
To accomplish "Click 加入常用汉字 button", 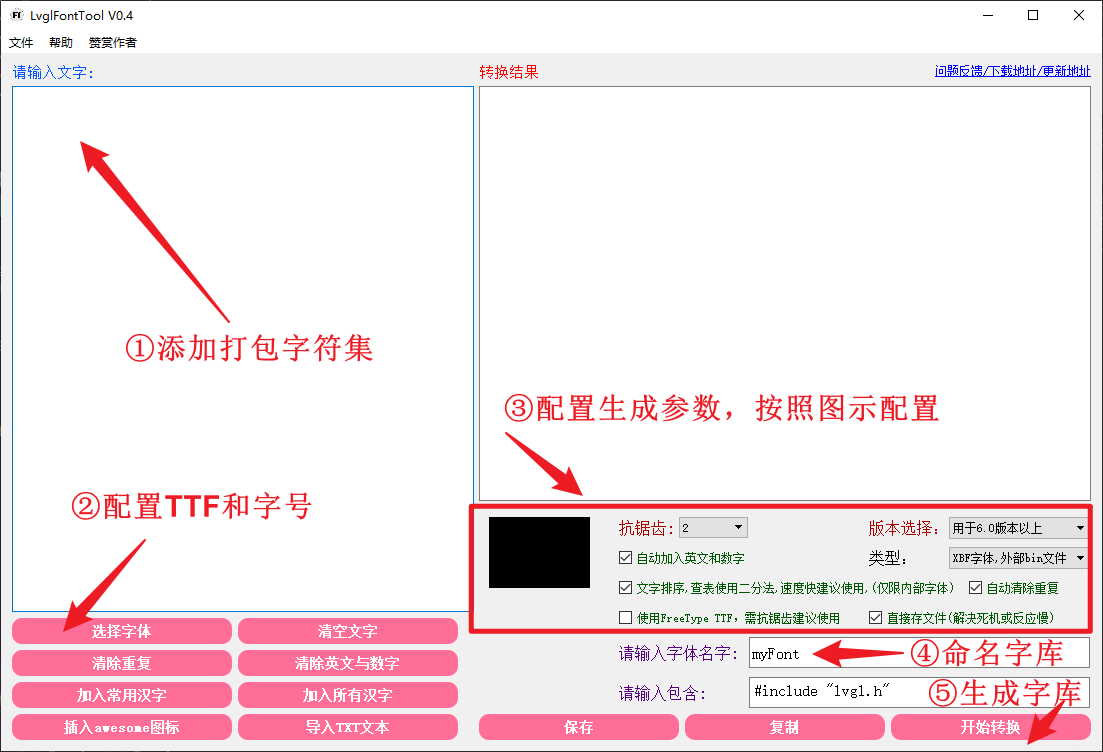I will tap(122, 695).
